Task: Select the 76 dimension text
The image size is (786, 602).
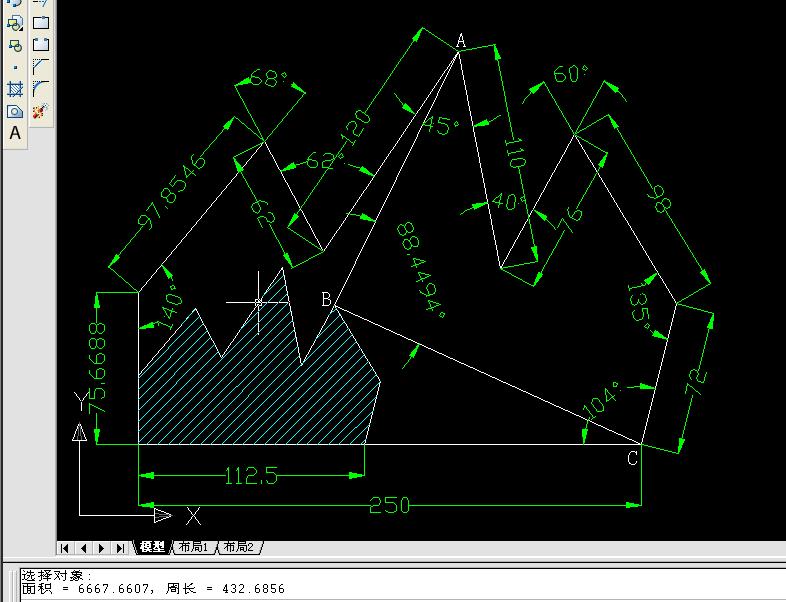Action: pyautogui.click(x=569, y=219)
